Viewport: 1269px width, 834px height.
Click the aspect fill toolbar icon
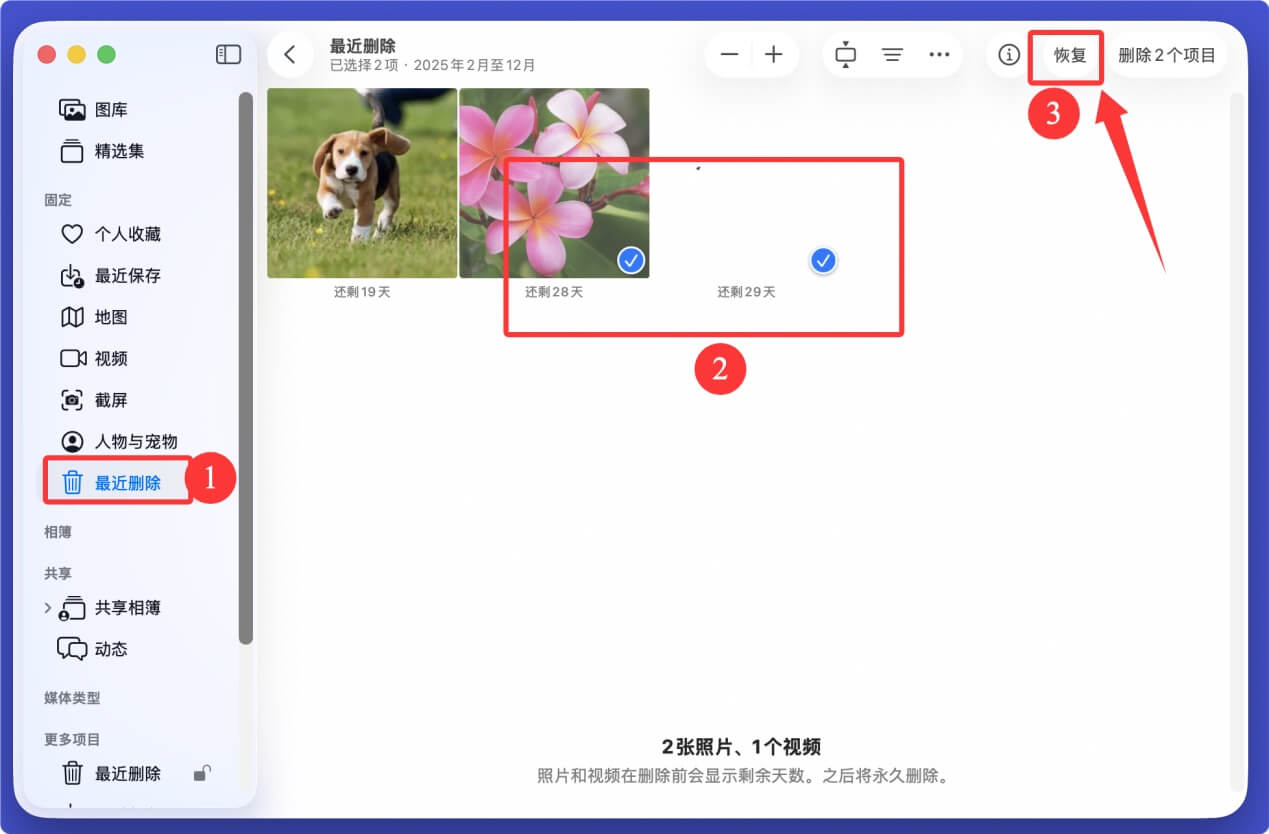tap(845, 55)
